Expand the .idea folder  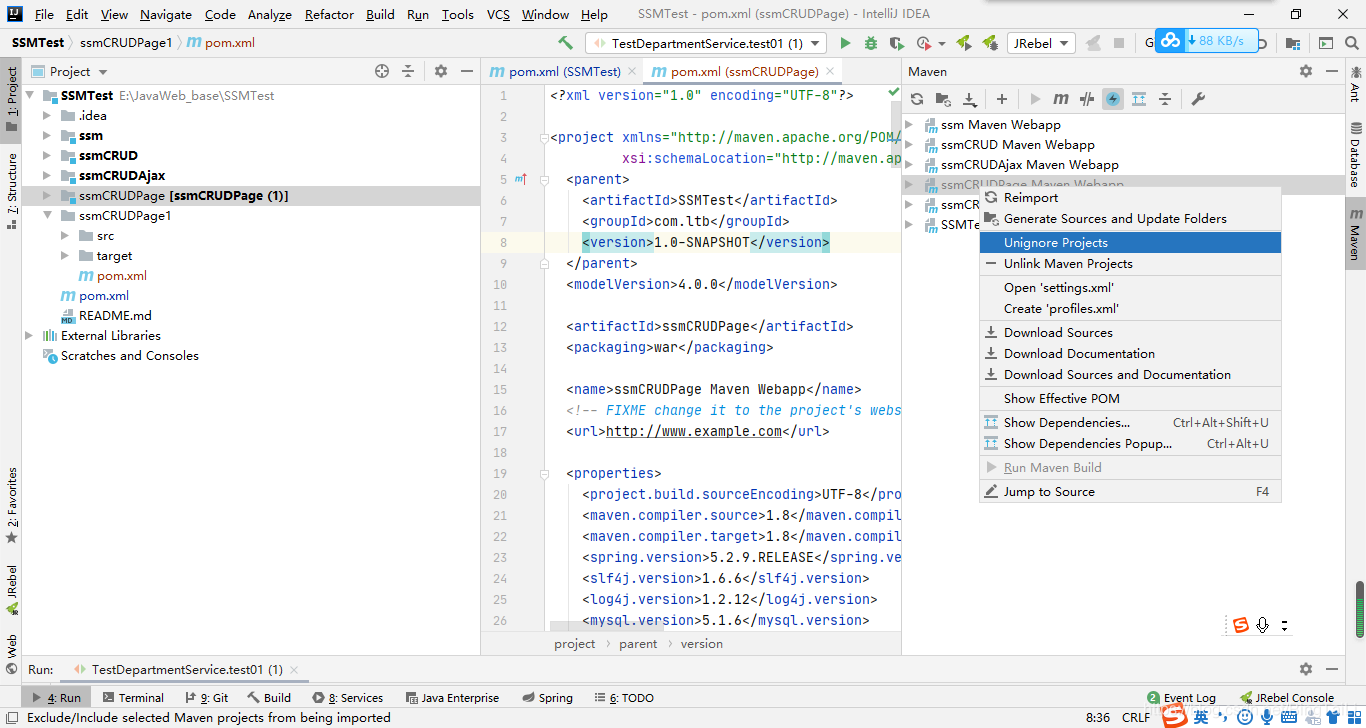(x=47, y=116)
